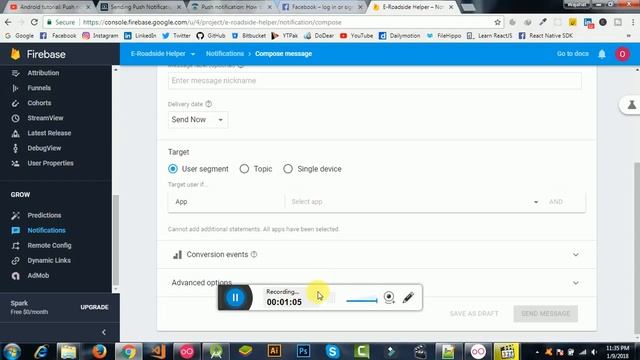
Task: Open Photoshop from the taskbar
Action: tap(303, 351)
